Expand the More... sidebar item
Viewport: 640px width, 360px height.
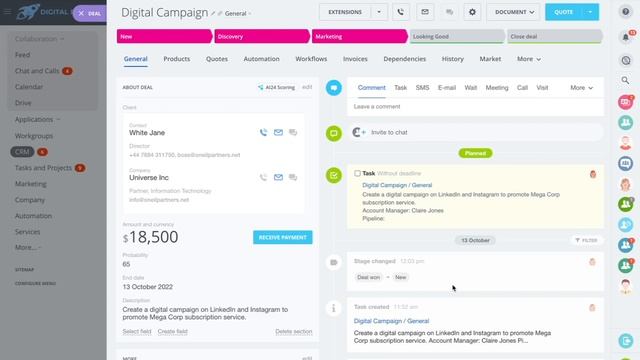click(28, 247)
